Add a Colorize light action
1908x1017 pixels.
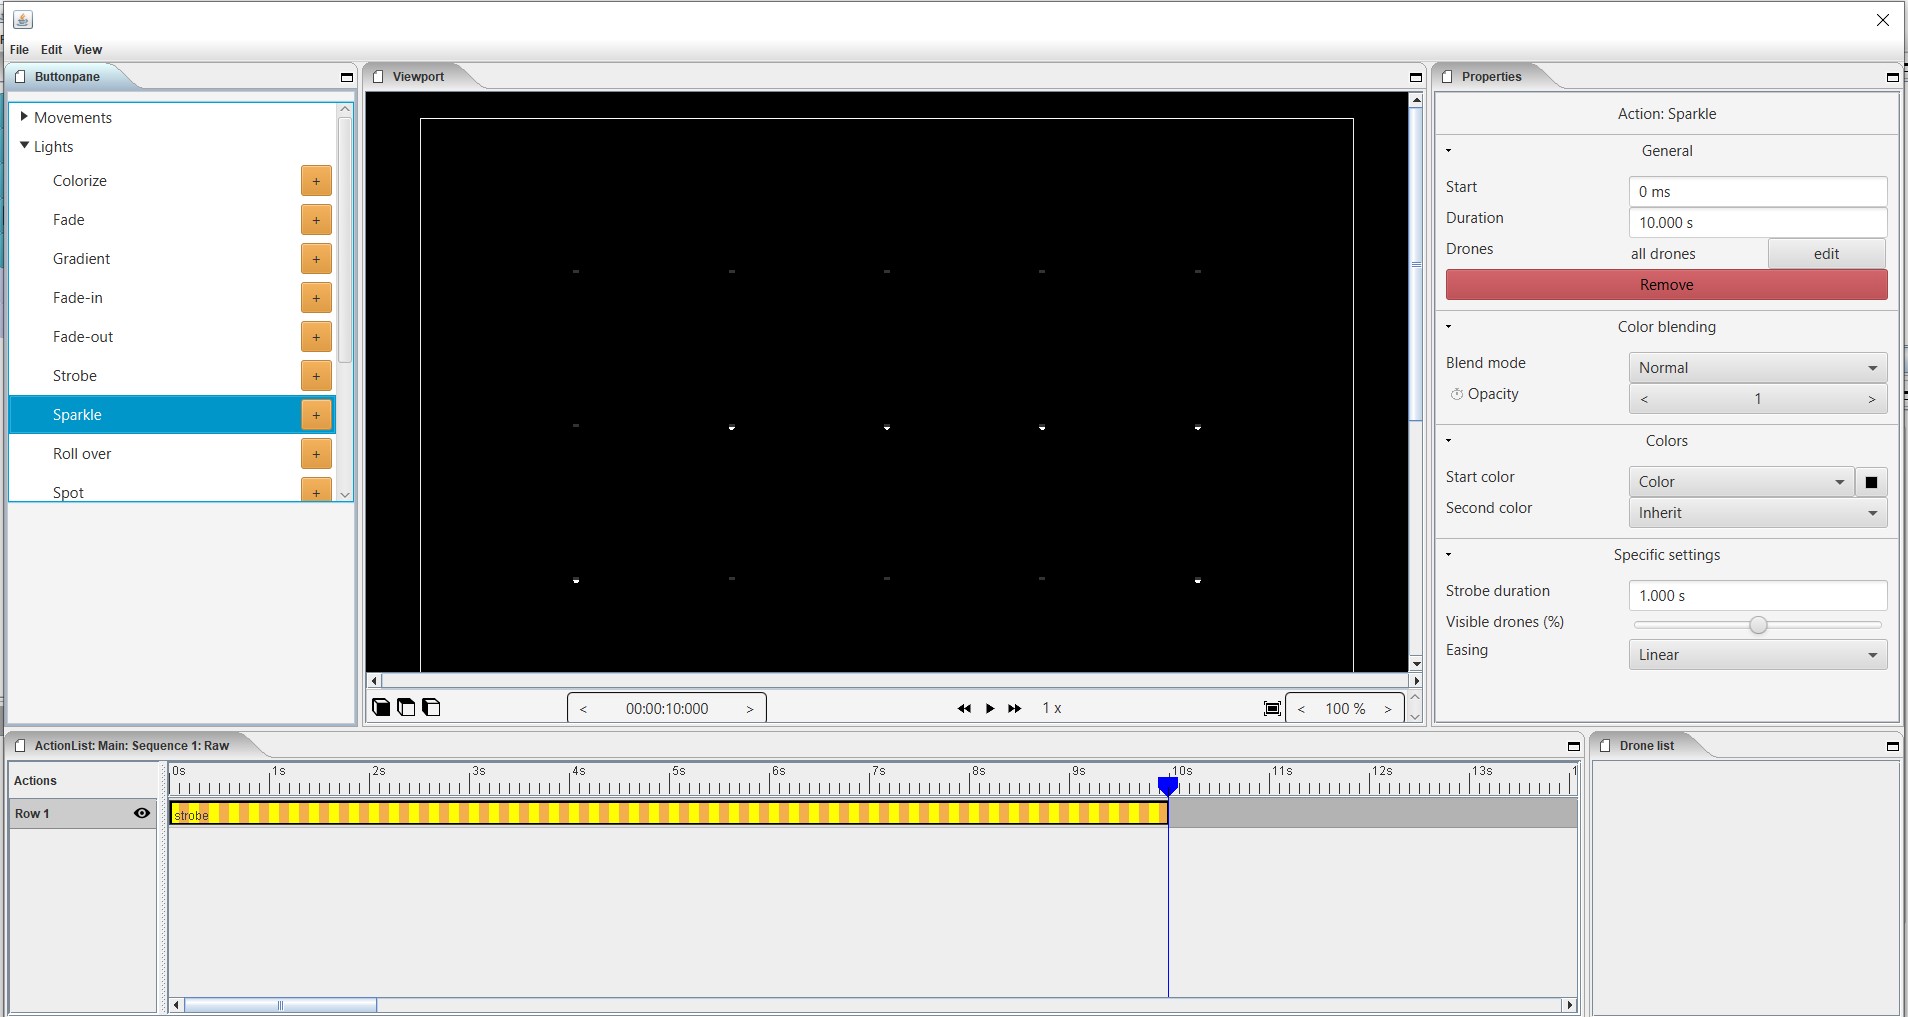pyautogui.click(x=316, y=181)
